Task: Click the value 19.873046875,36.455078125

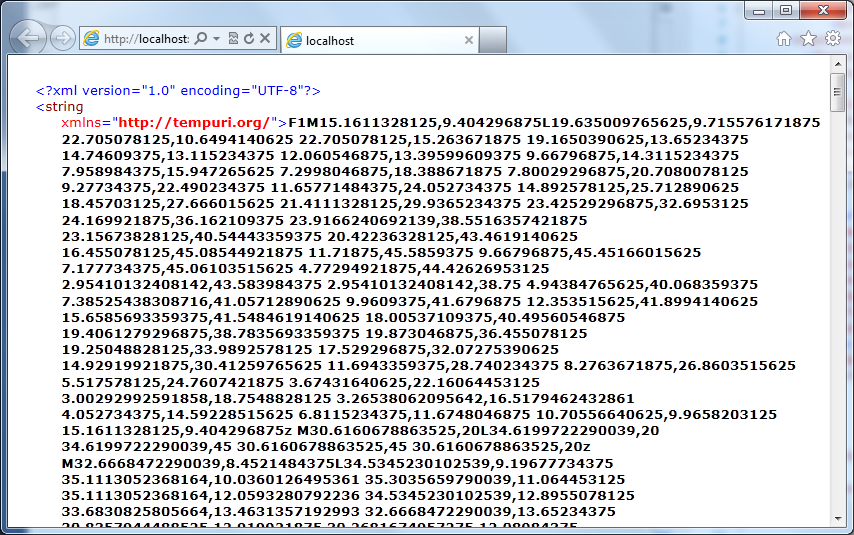Action: (x=476, y=333)
